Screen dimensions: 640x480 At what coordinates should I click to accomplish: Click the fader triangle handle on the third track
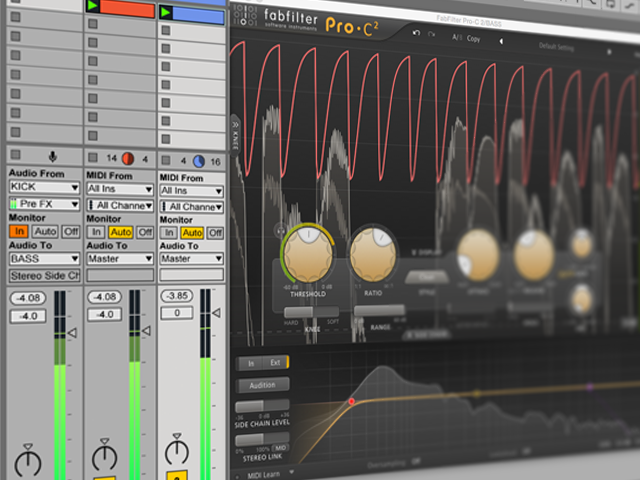tap(217, 313)
